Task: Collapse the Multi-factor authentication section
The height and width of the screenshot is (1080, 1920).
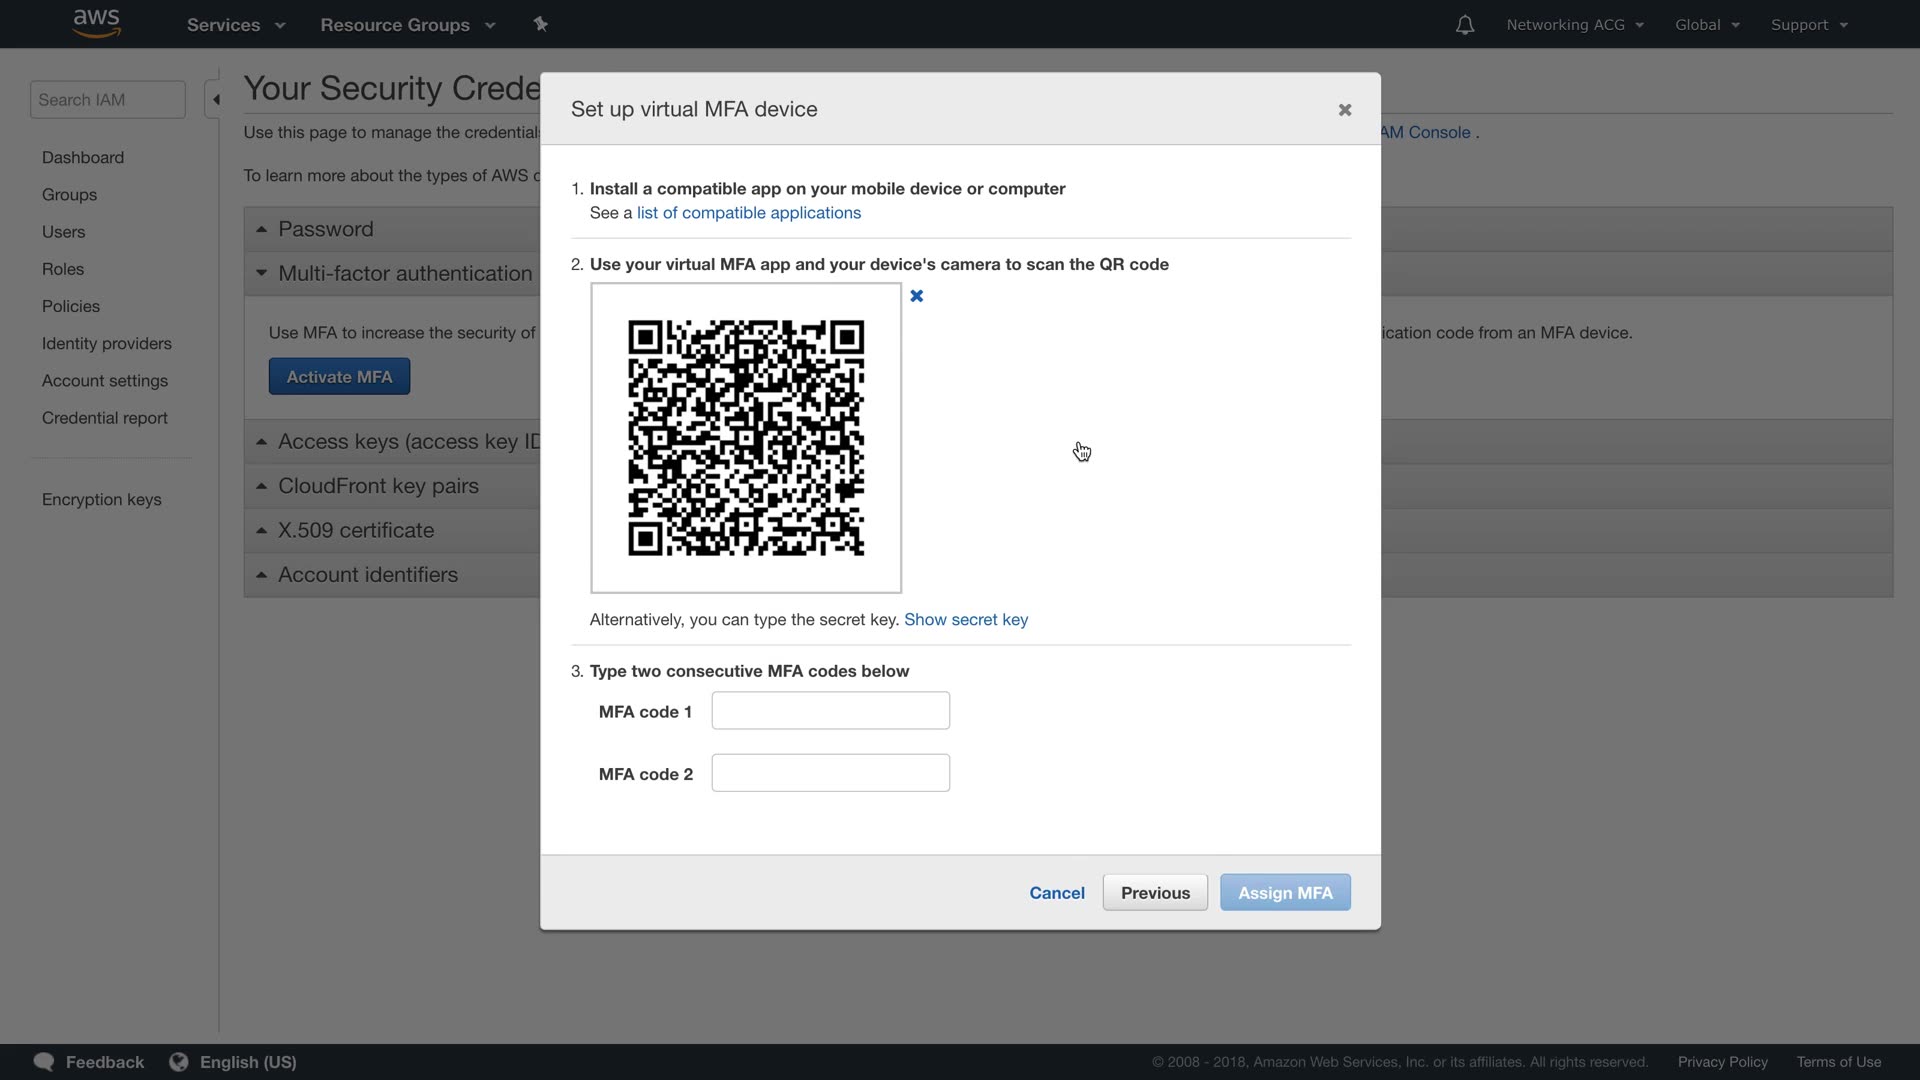Action: coord(404,273)
